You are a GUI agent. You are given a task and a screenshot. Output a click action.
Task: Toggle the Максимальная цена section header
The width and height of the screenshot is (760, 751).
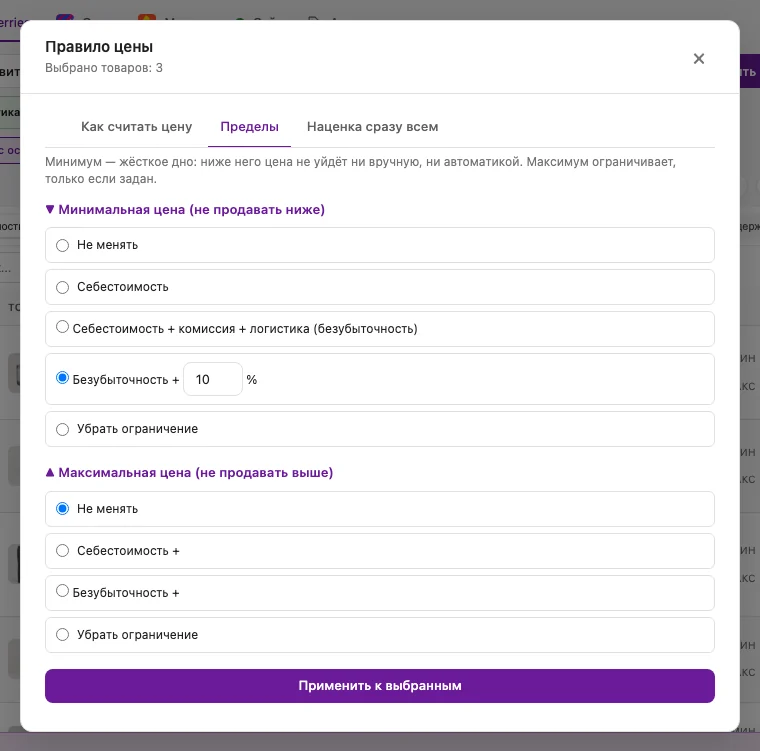(189, 473)
